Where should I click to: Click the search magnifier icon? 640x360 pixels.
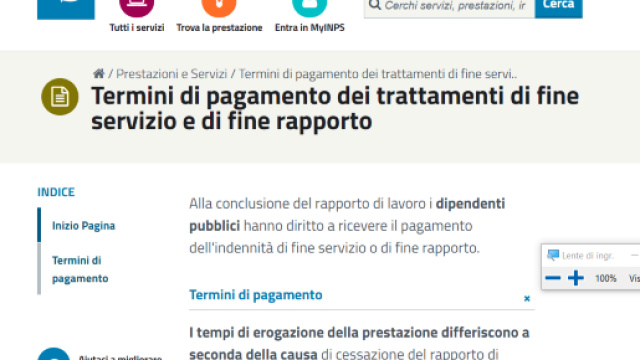pos(374,5)
